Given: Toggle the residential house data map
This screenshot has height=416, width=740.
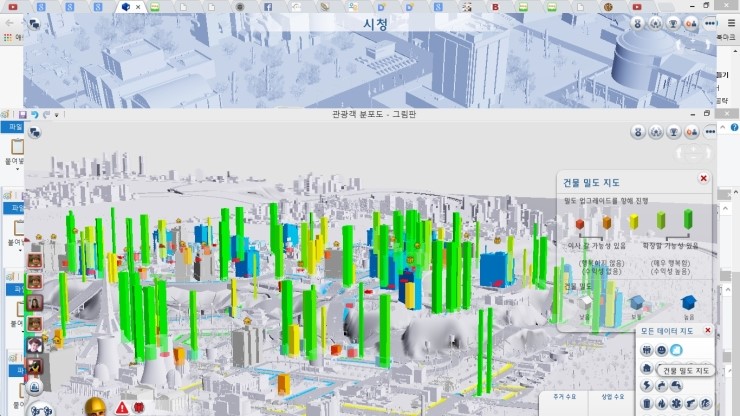Looking at the screenshot, I should [647, 368].
